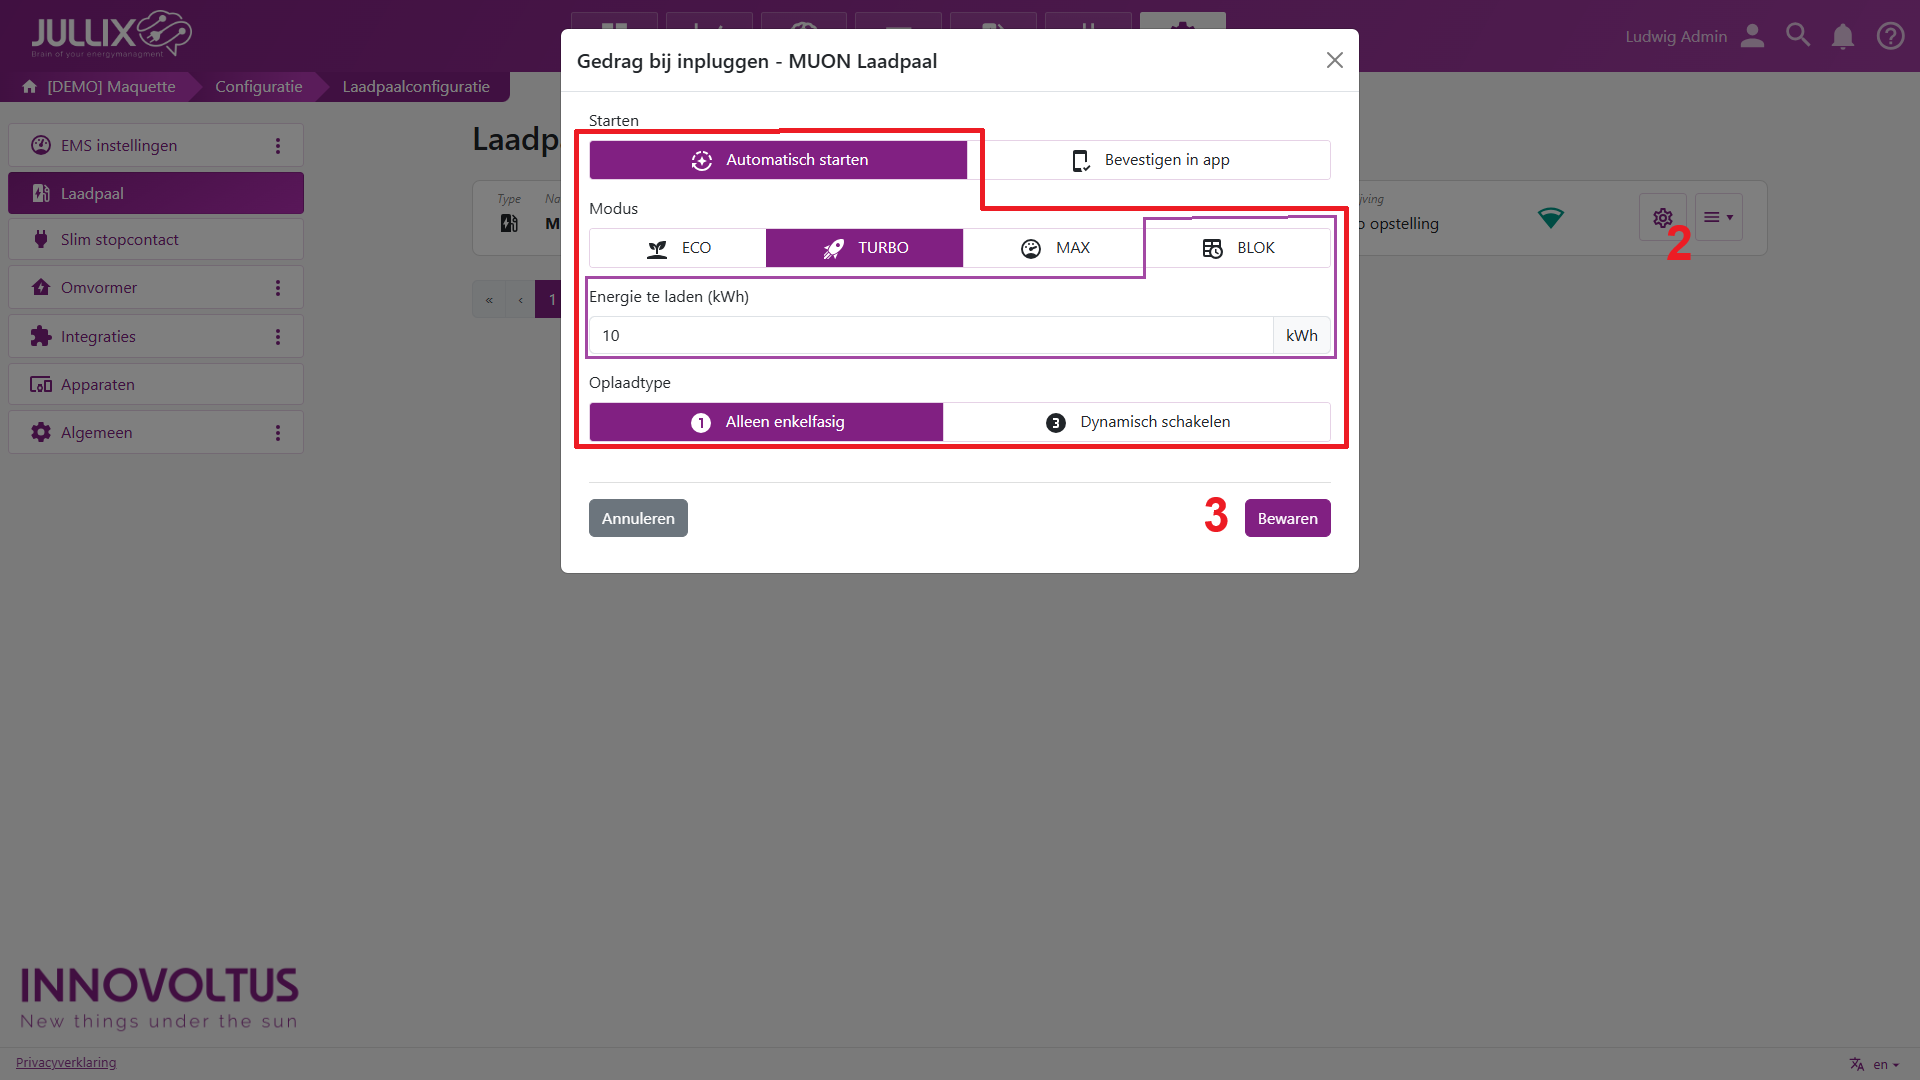The image size is (1920, 1080).
Task: Click the user profile icon
Action: click(x=1752, y=36)
